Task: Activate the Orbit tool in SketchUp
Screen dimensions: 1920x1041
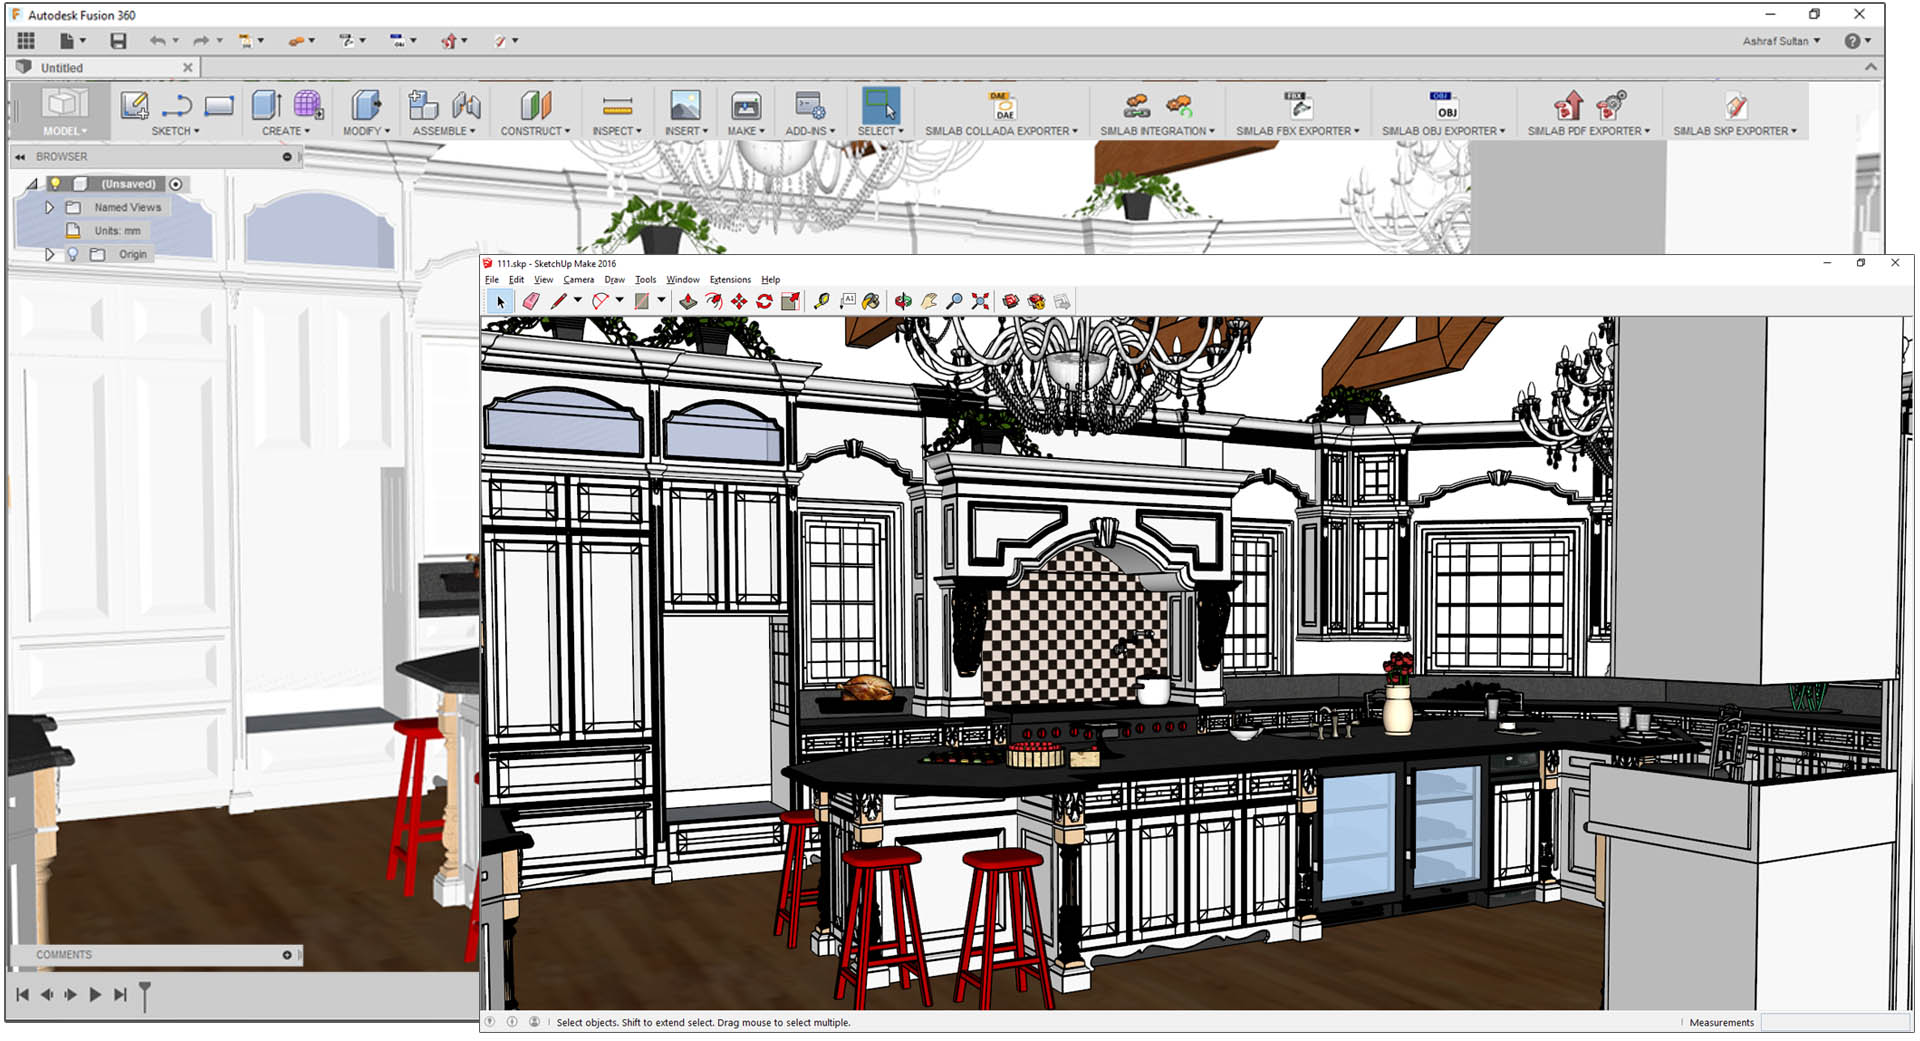Action: [x=903, y=301]
